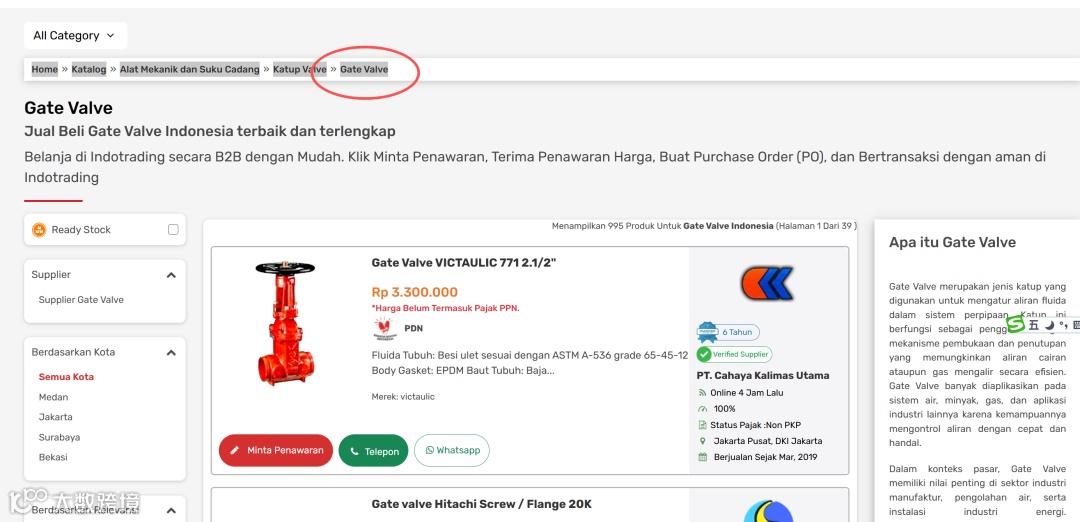
Task: Open PT. Cahaya Kalimas Utama supplier name
Action: coord(762,375)
